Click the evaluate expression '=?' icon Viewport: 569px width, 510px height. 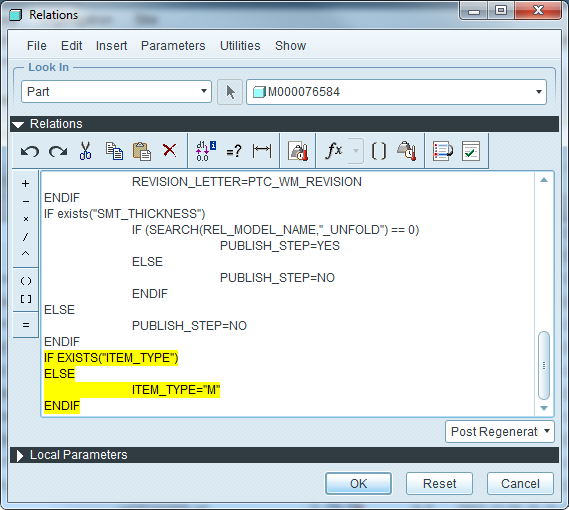[234, 151]
